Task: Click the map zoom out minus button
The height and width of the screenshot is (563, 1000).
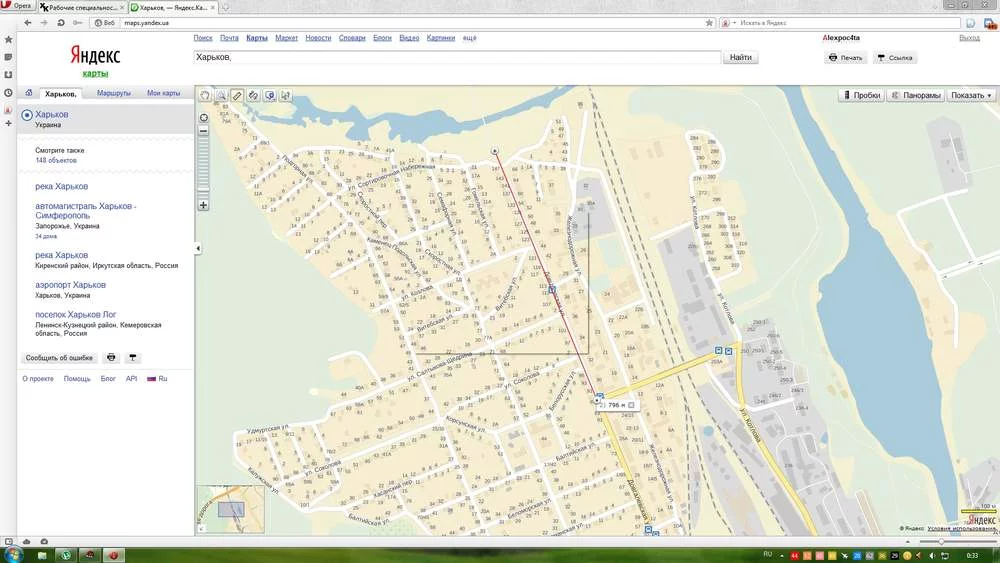Action: (x=204, y=131)
